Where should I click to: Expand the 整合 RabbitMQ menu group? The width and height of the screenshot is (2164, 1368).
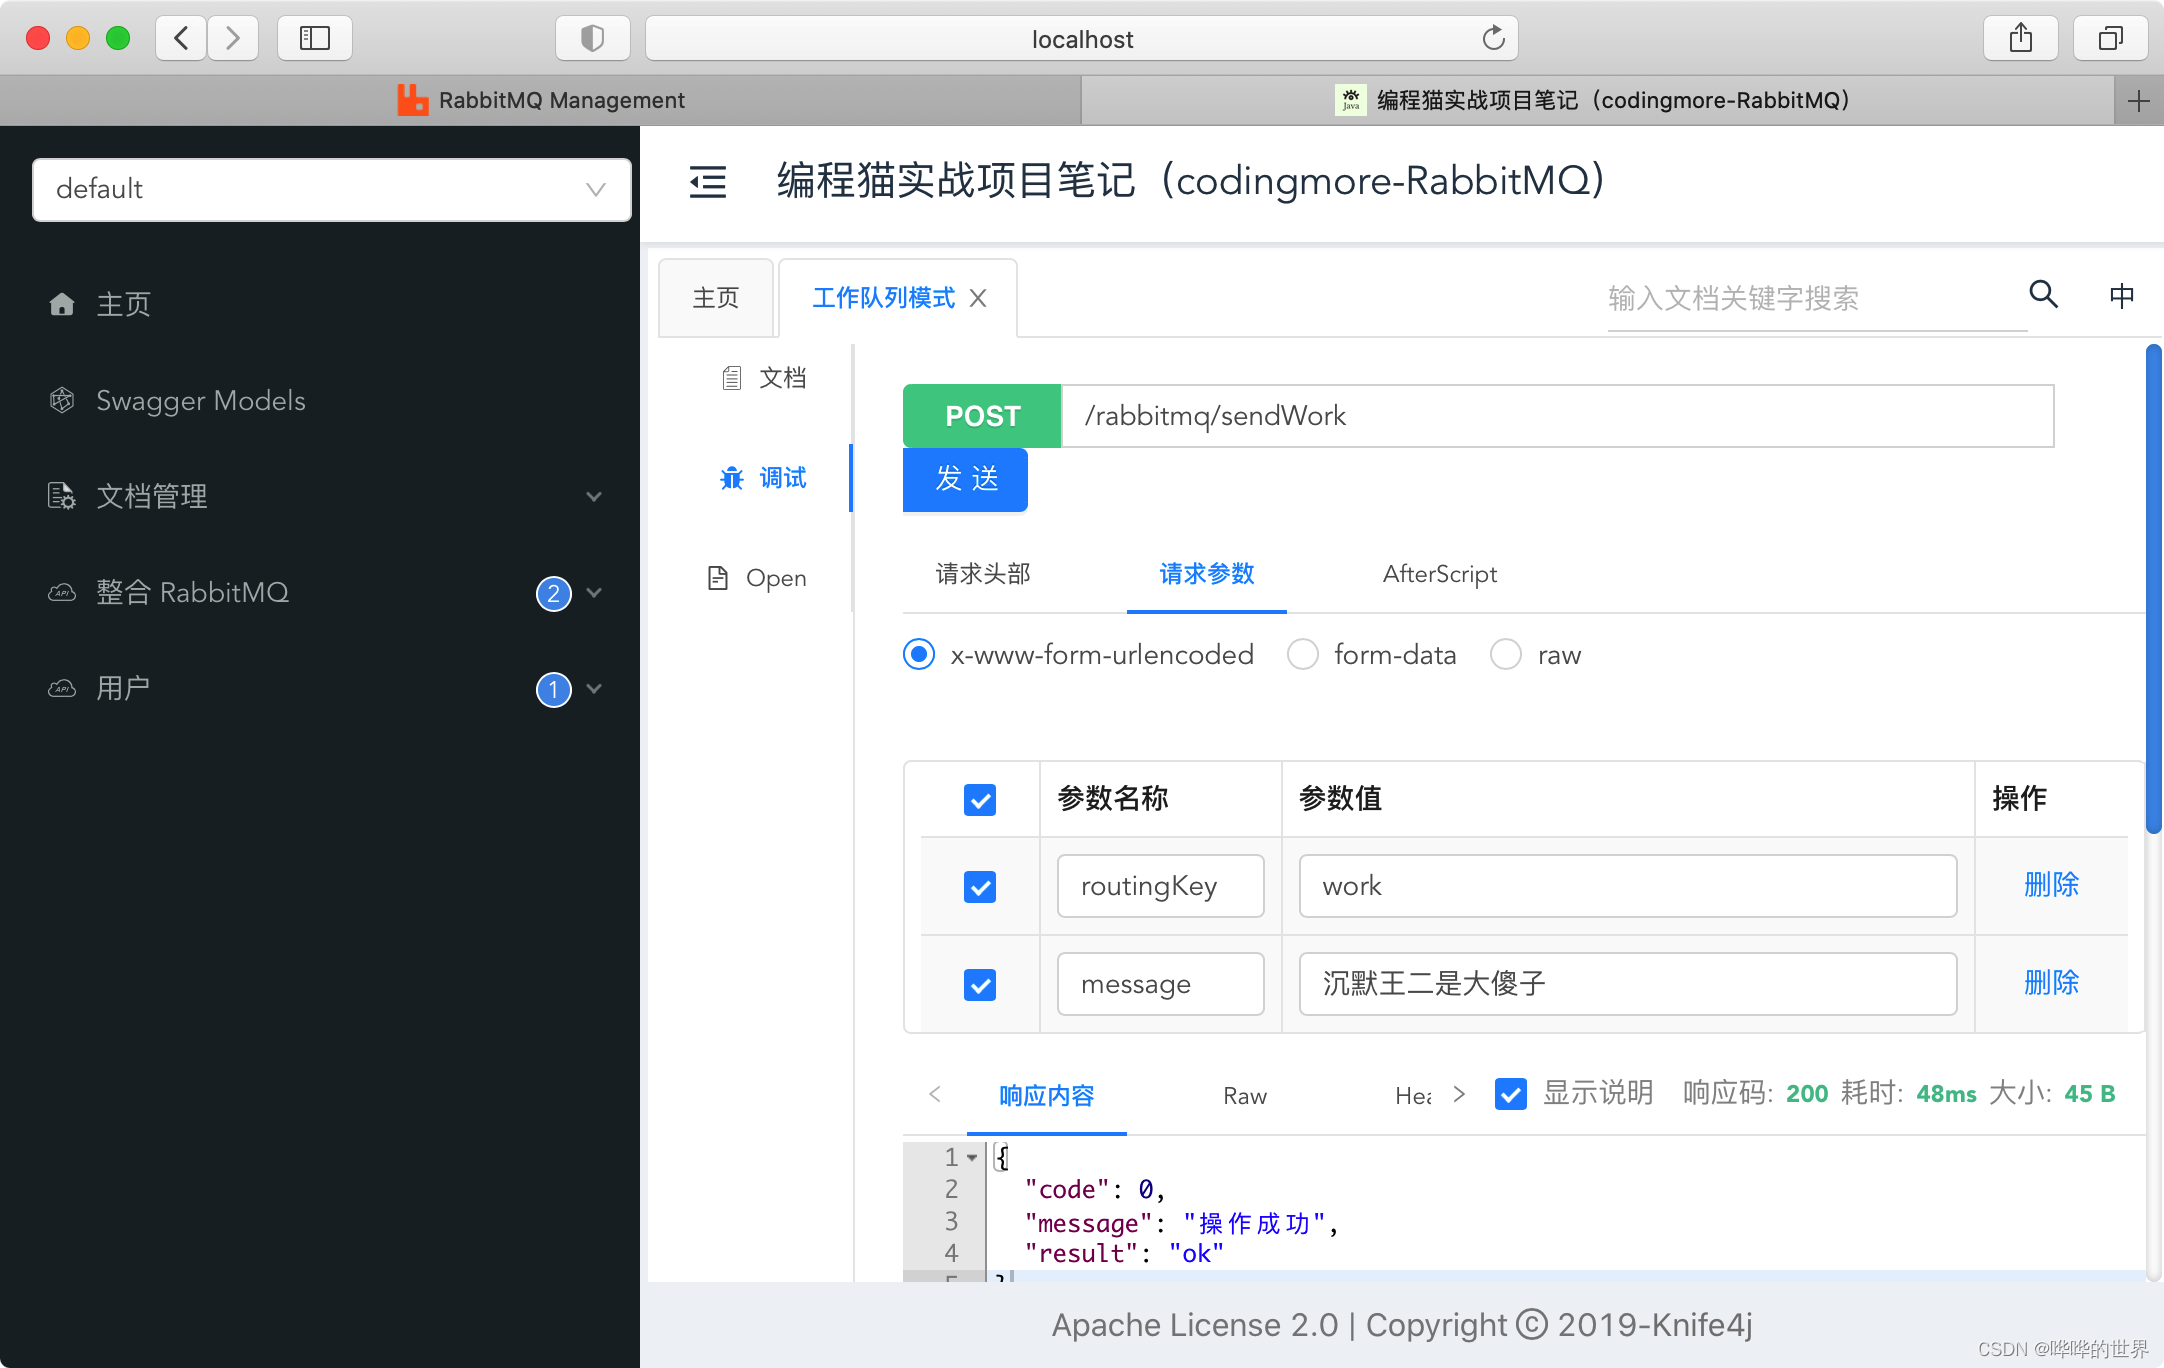coord(192,592)
